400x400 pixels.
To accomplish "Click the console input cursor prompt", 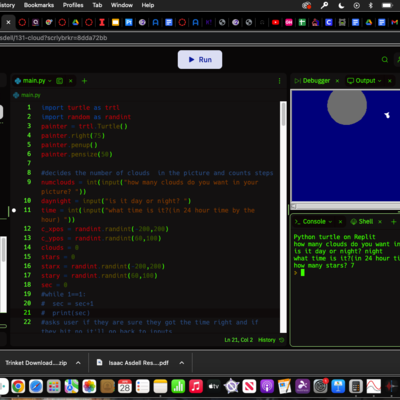I will coord(302,273).
